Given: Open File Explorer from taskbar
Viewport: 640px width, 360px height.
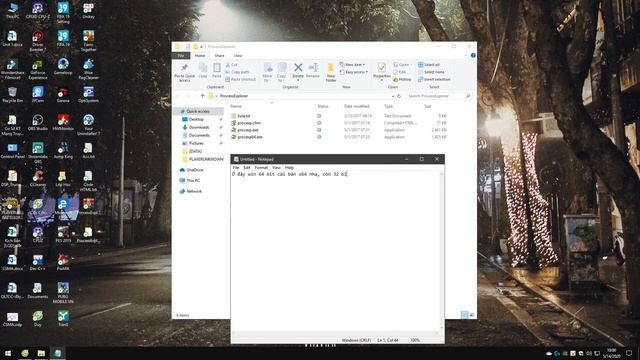Looking at the screenshot, I should click(41, 353).
